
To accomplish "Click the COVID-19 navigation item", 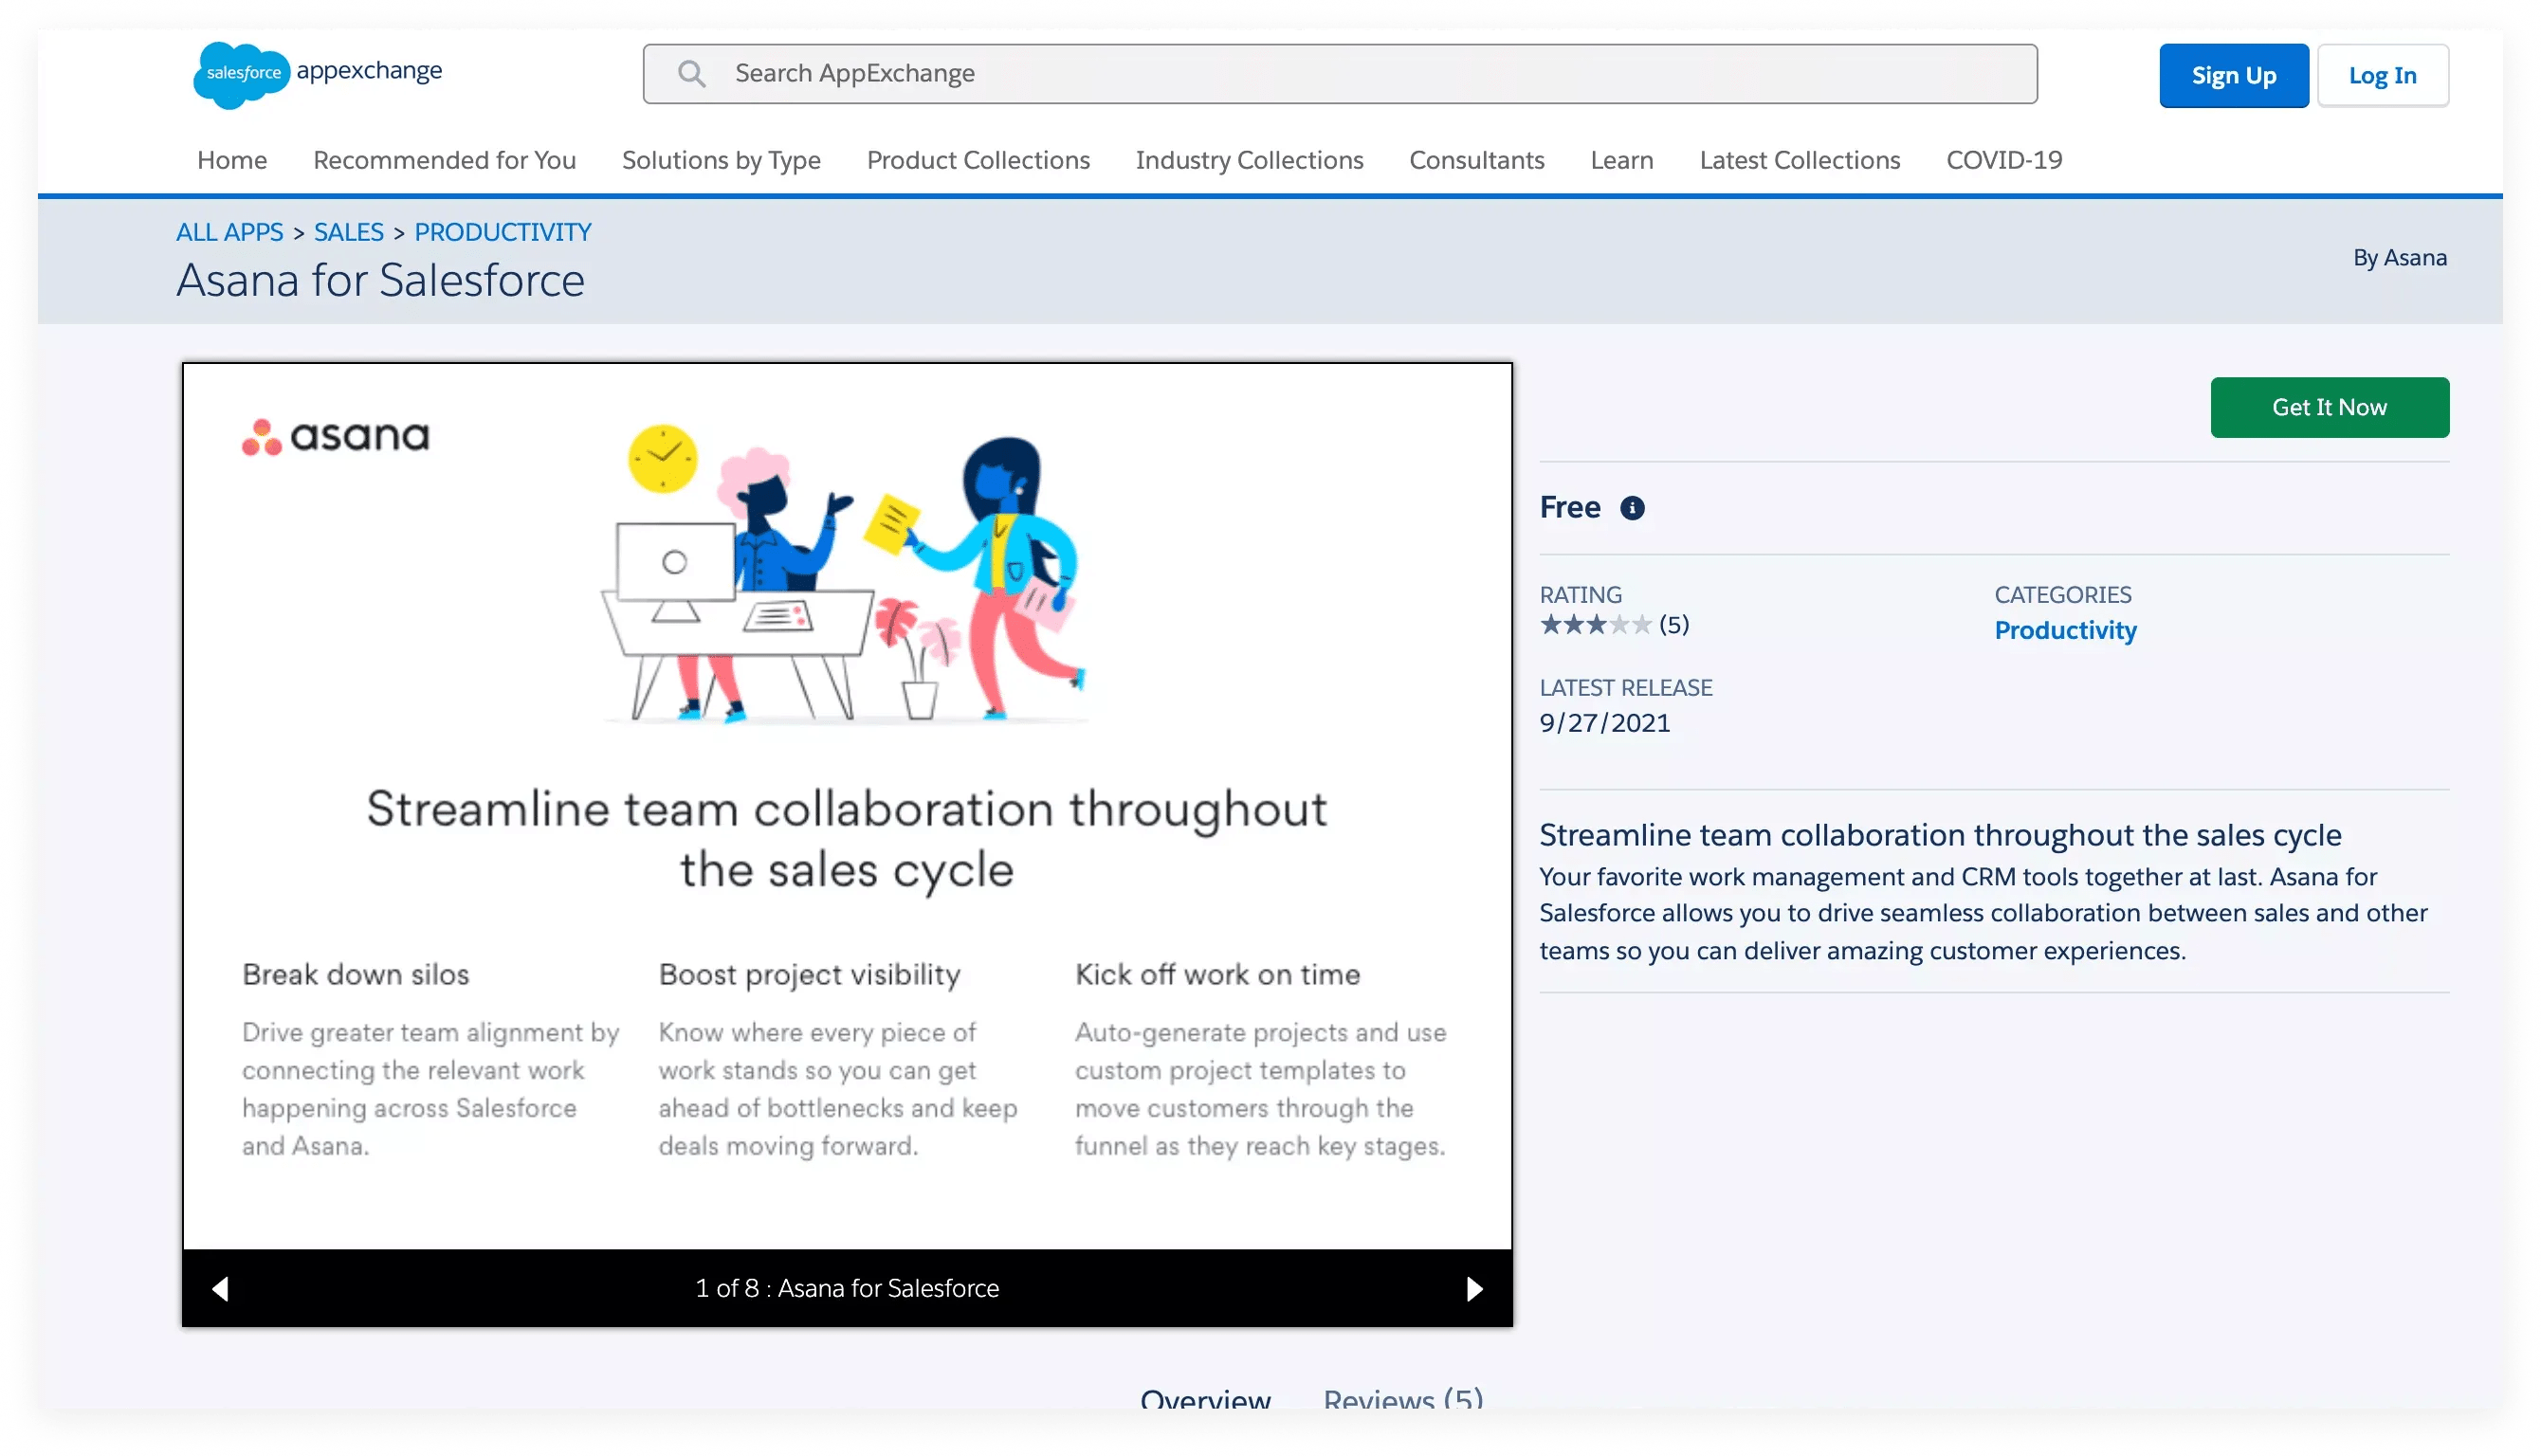I will point(2004,160).
